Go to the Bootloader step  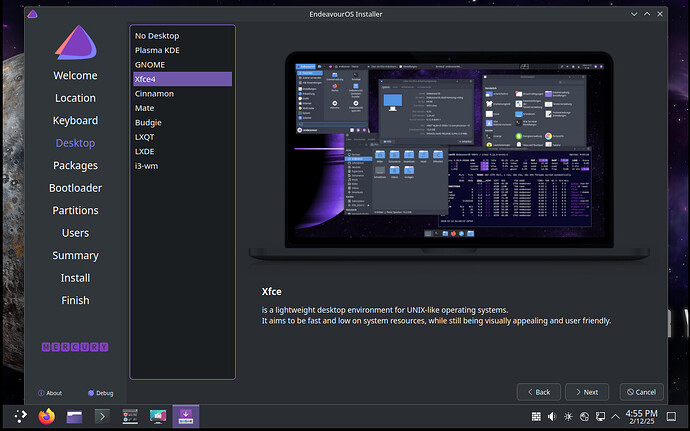click(x=75, y=188)
